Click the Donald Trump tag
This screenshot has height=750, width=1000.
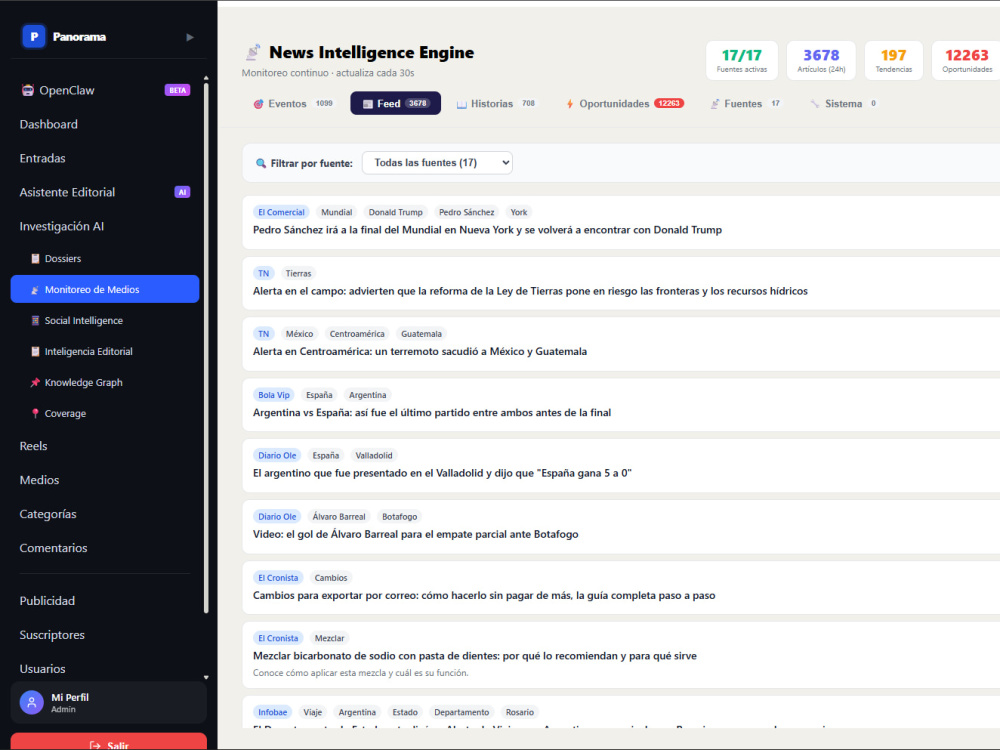point(395,212)
